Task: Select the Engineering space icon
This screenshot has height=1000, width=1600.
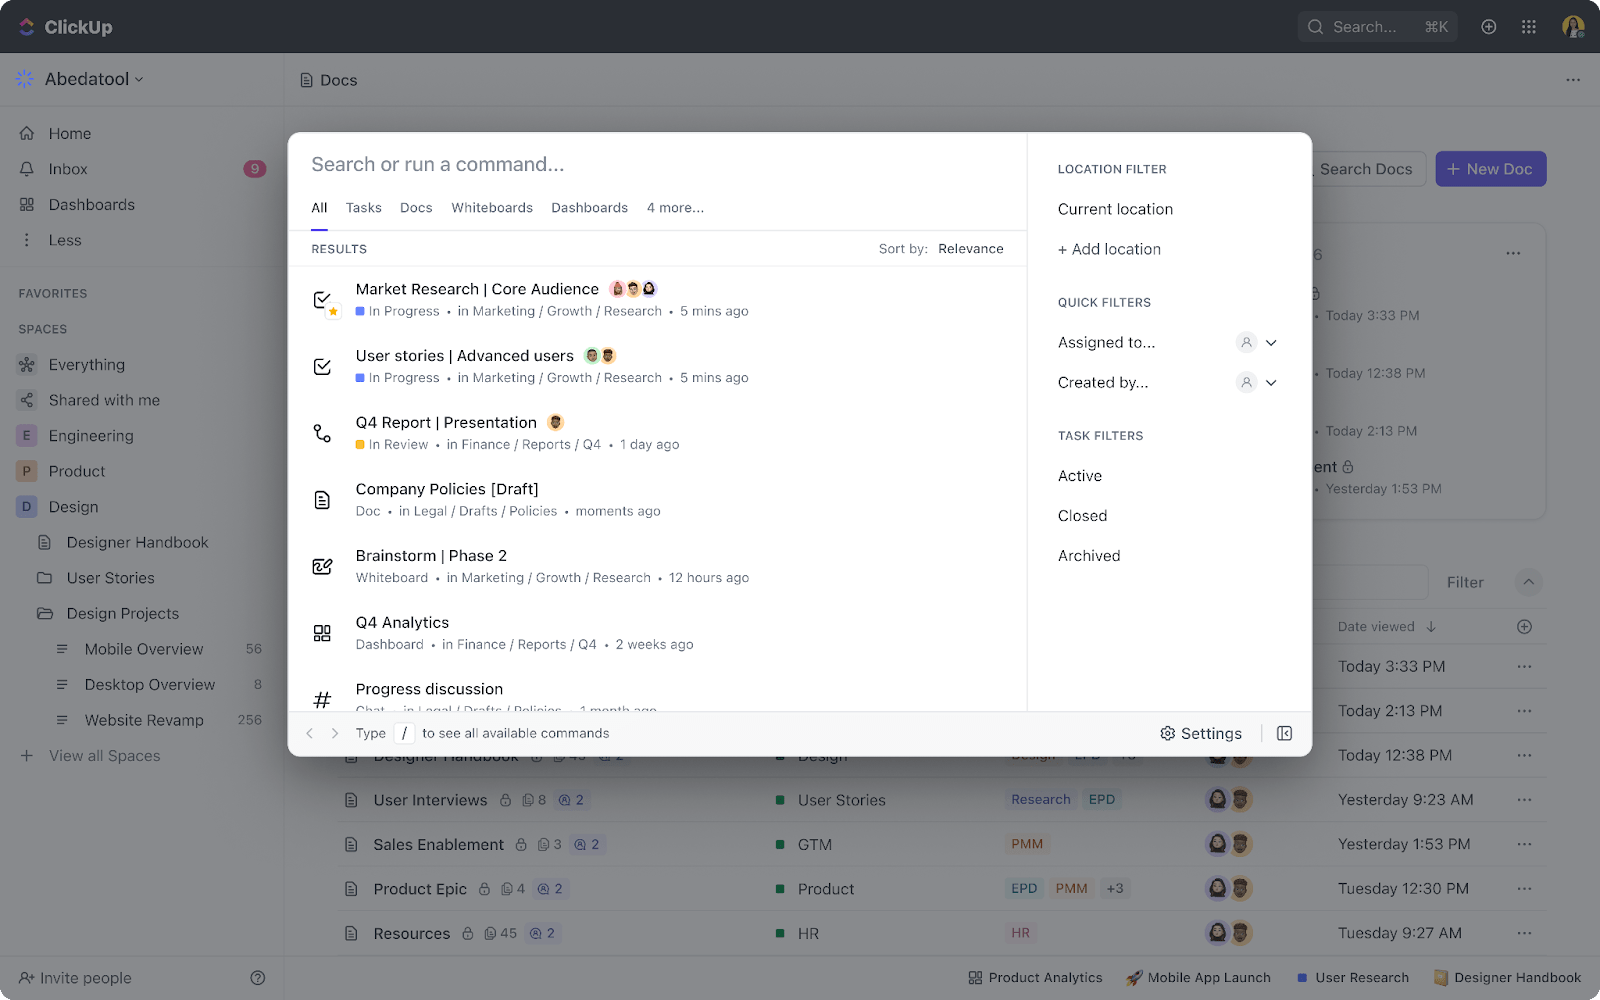Action: (26, 435)
